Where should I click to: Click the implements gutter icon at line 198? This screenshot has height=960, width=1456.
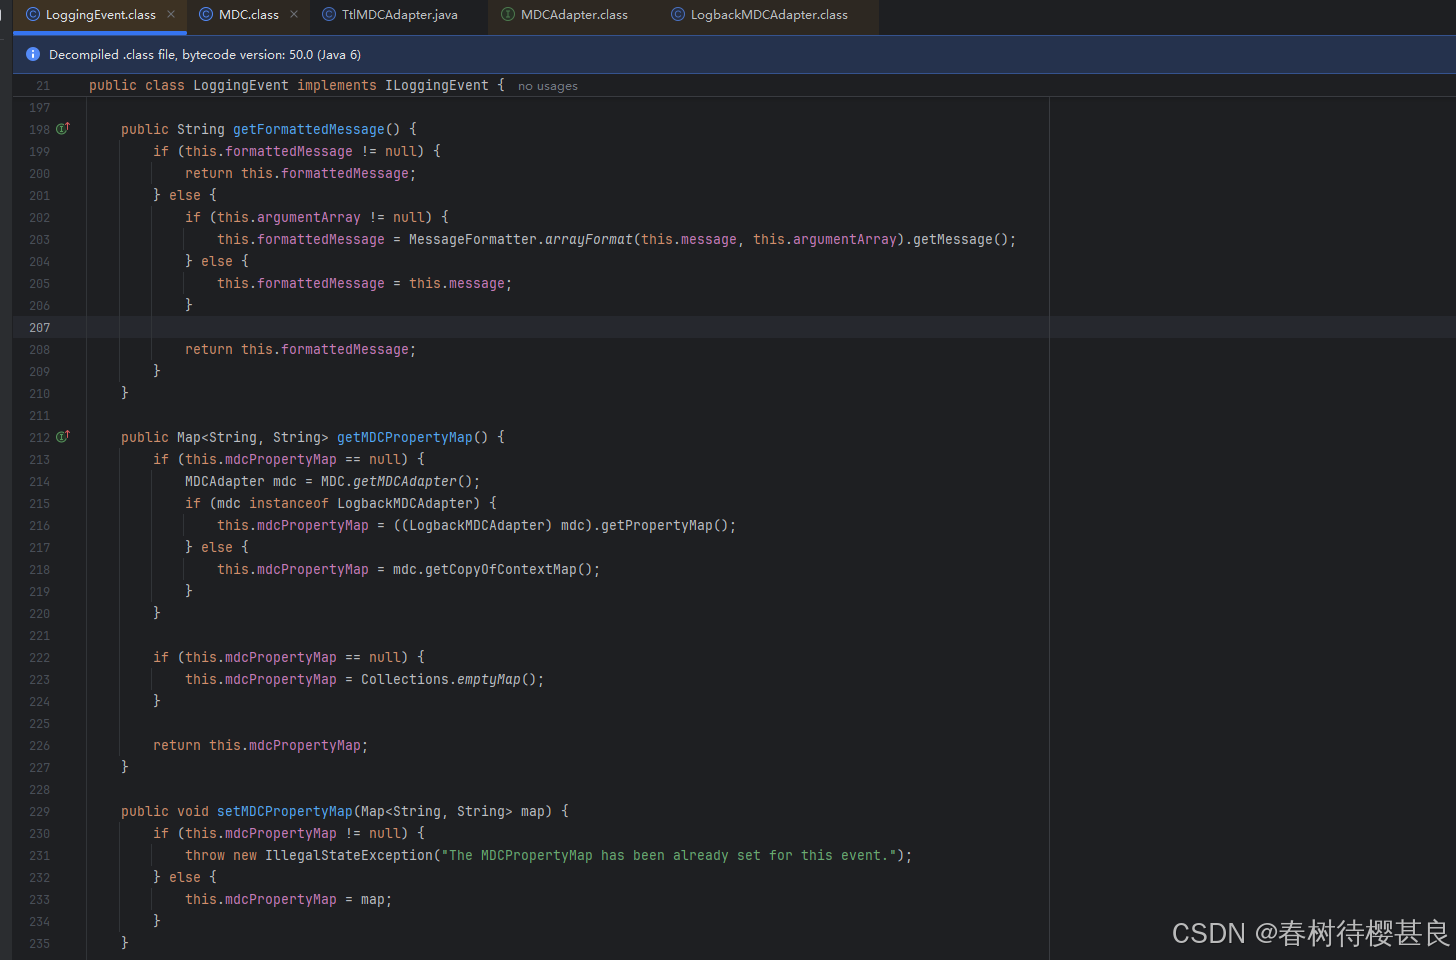(63, 129)
